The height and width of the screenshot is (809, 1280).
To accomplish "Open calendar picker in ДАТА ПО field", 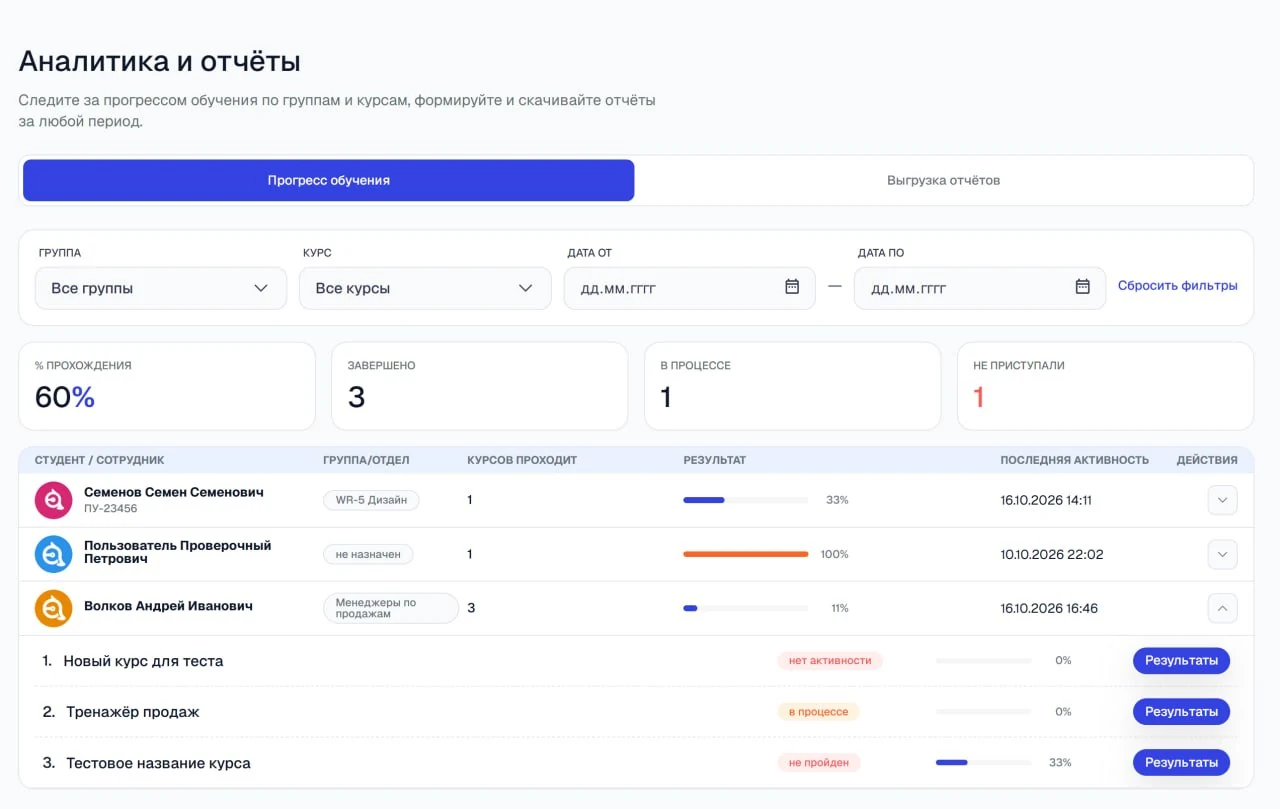I will pos(1082,287).
